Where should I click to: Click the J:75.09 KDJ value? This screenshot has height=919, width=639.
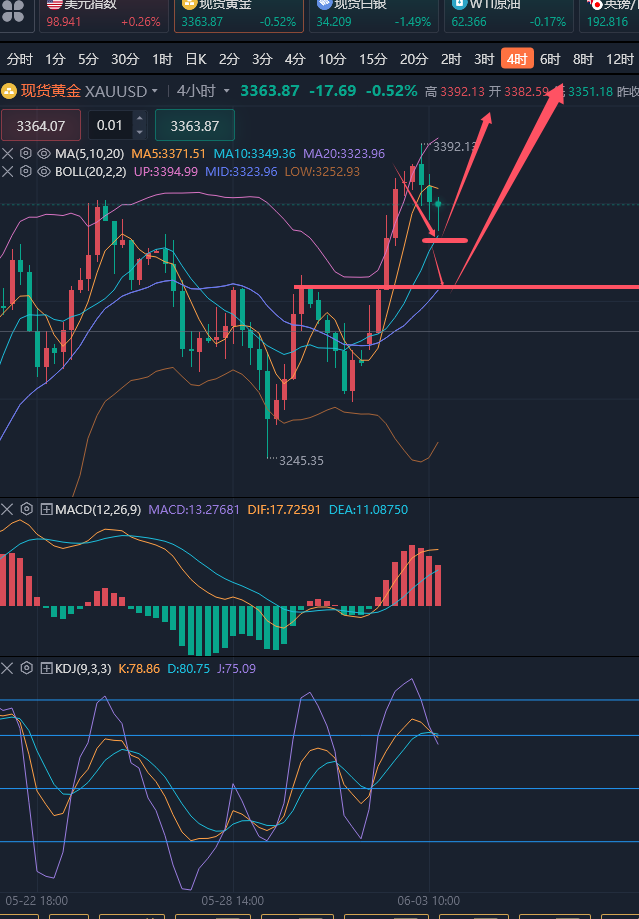tap(236, 668)
